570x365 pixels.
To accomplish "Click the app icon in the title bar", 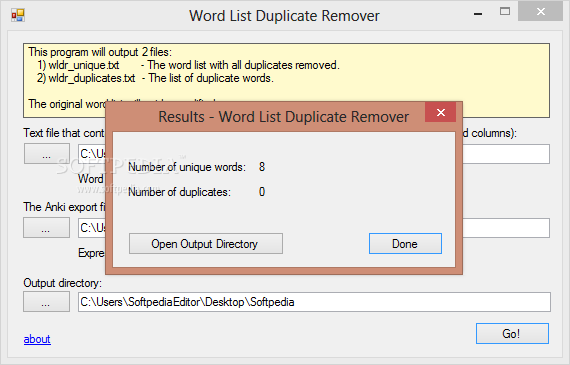I will [x=17, y=15].
